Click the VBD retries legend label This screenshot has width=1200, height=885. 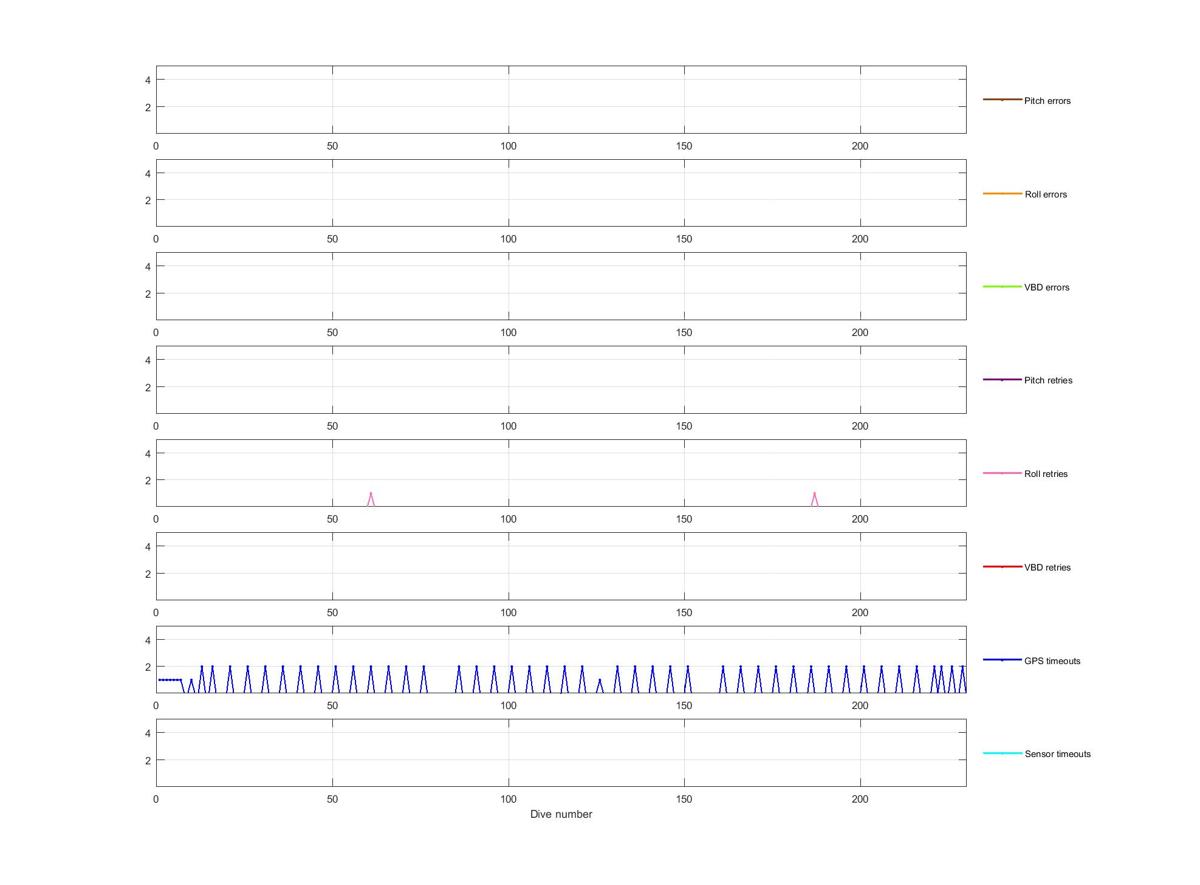pyautogui.click(x=1047, y=567)
